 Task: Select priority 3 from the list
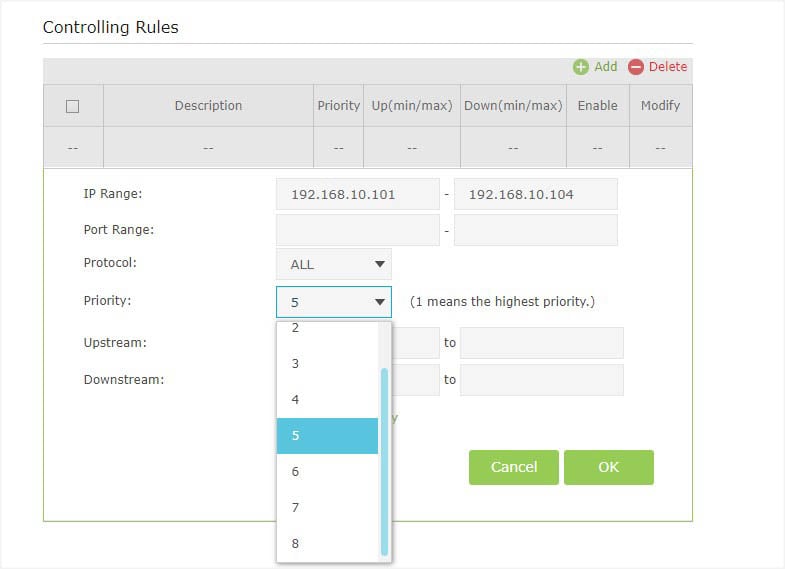coord(327,363)
